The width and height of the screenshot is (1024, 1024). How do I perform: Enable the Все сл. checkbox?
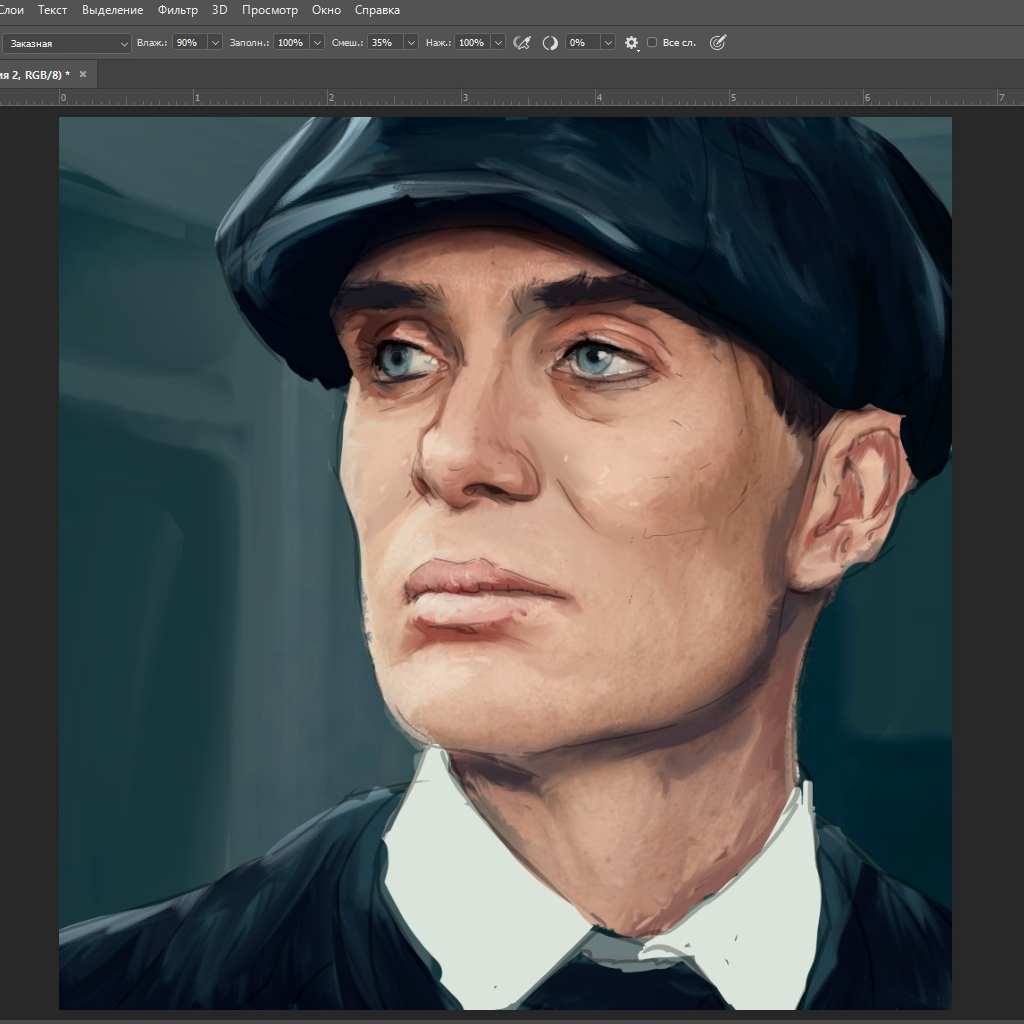click(x=652, y=42)
